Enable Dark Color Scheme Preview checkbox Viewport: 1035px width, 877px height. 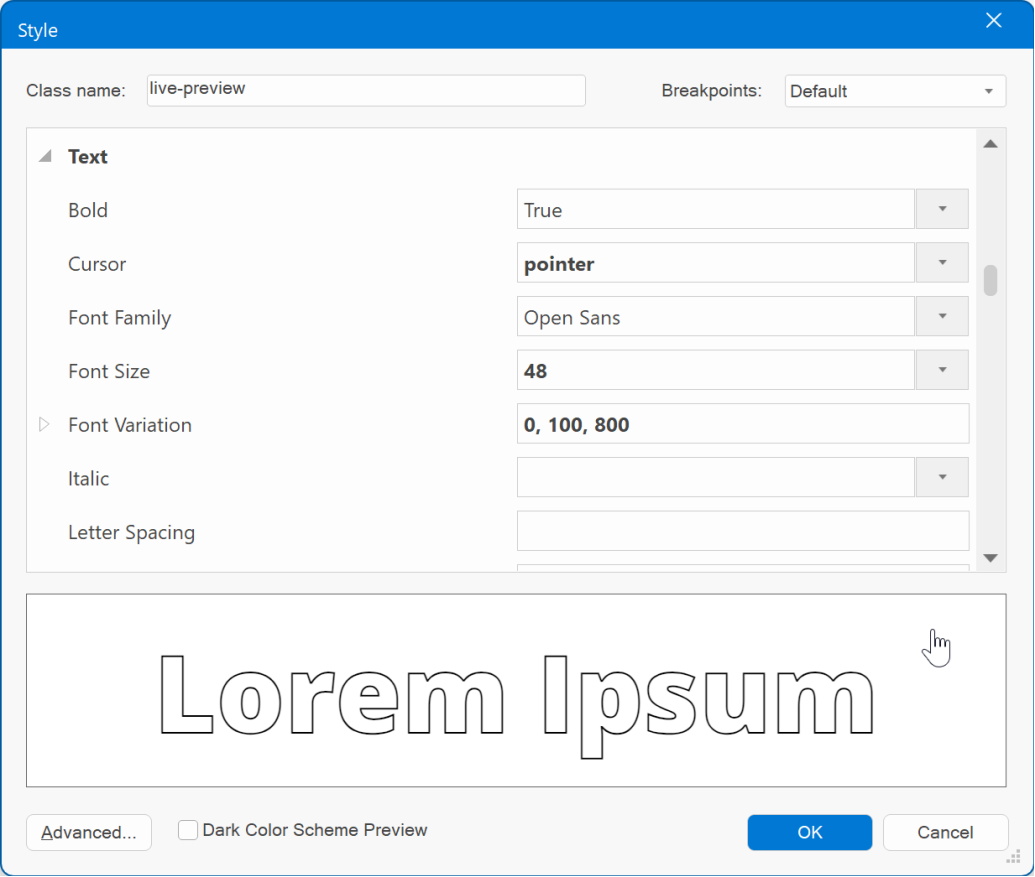click(188, 830)
